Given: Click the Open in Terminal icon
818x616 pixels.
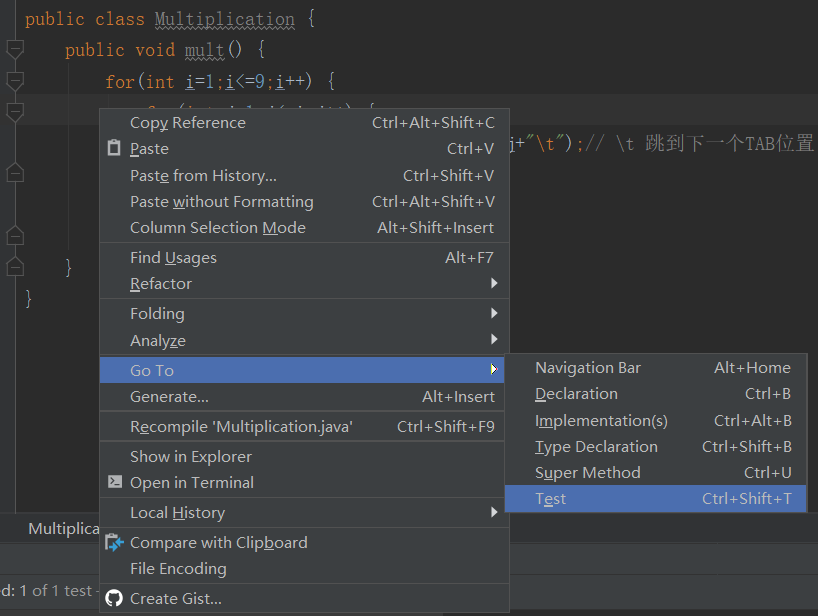Looking at the screenshot, I should pyautogui.click(x=115, y=481).
